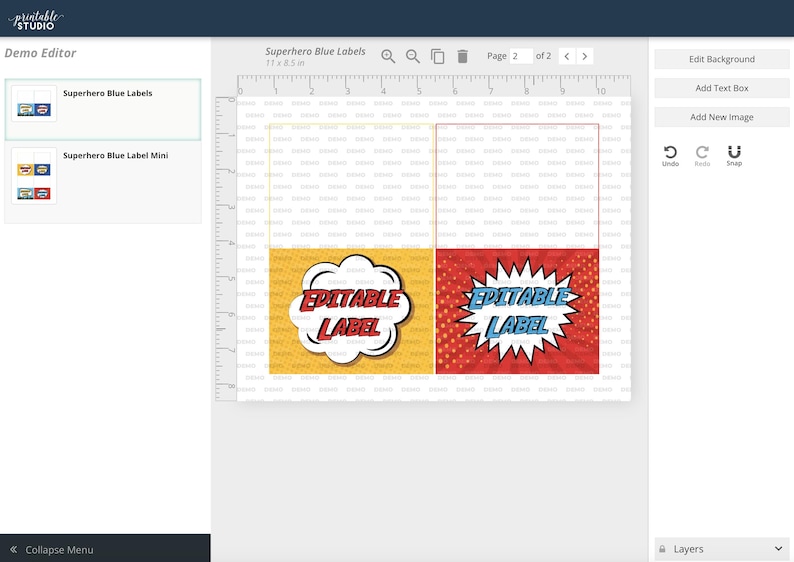Click the Collapse Menu double-arrow icon

14,549
